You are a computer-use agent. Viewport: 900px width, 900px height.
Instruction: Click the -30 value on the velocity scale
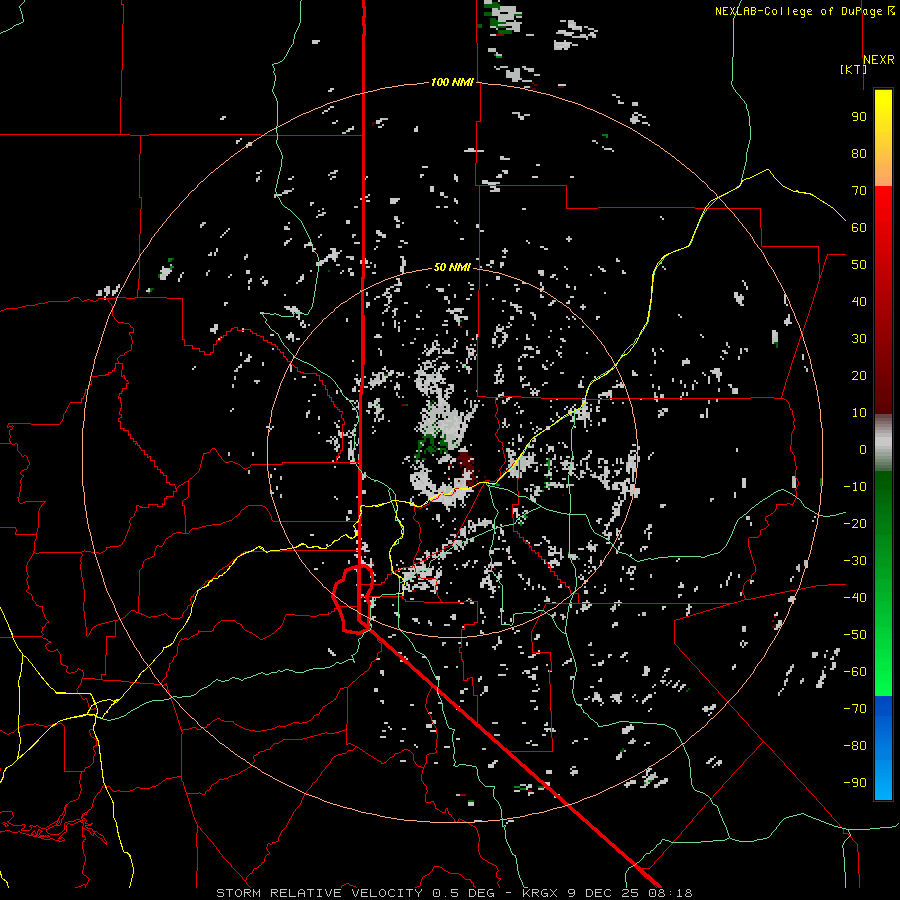point(855,561)
